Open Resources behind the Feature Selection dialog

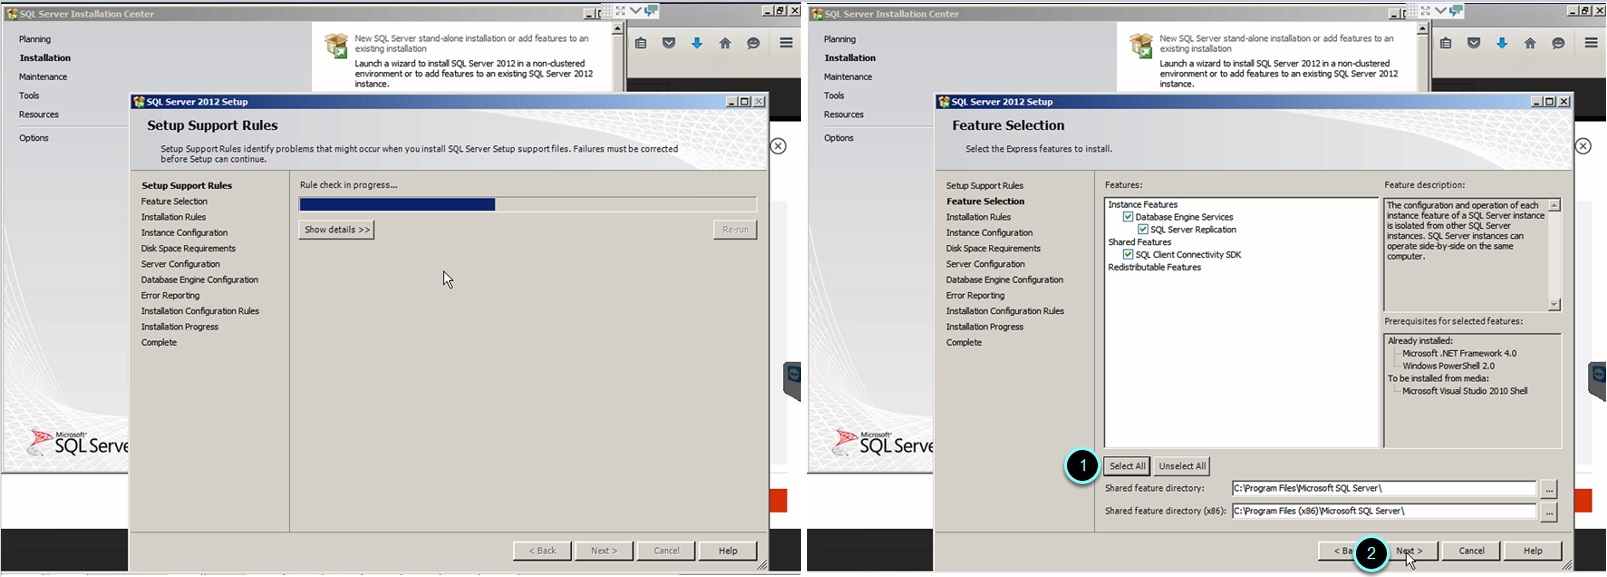pos(844,115)
